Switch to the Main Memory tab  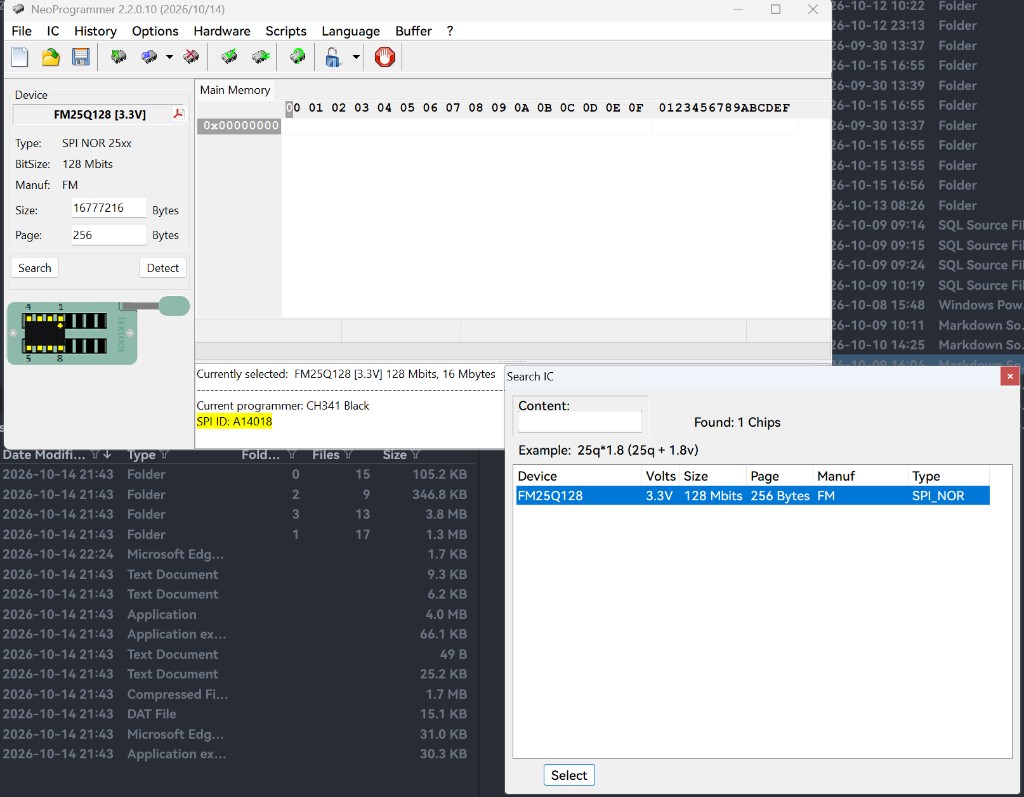235,89
